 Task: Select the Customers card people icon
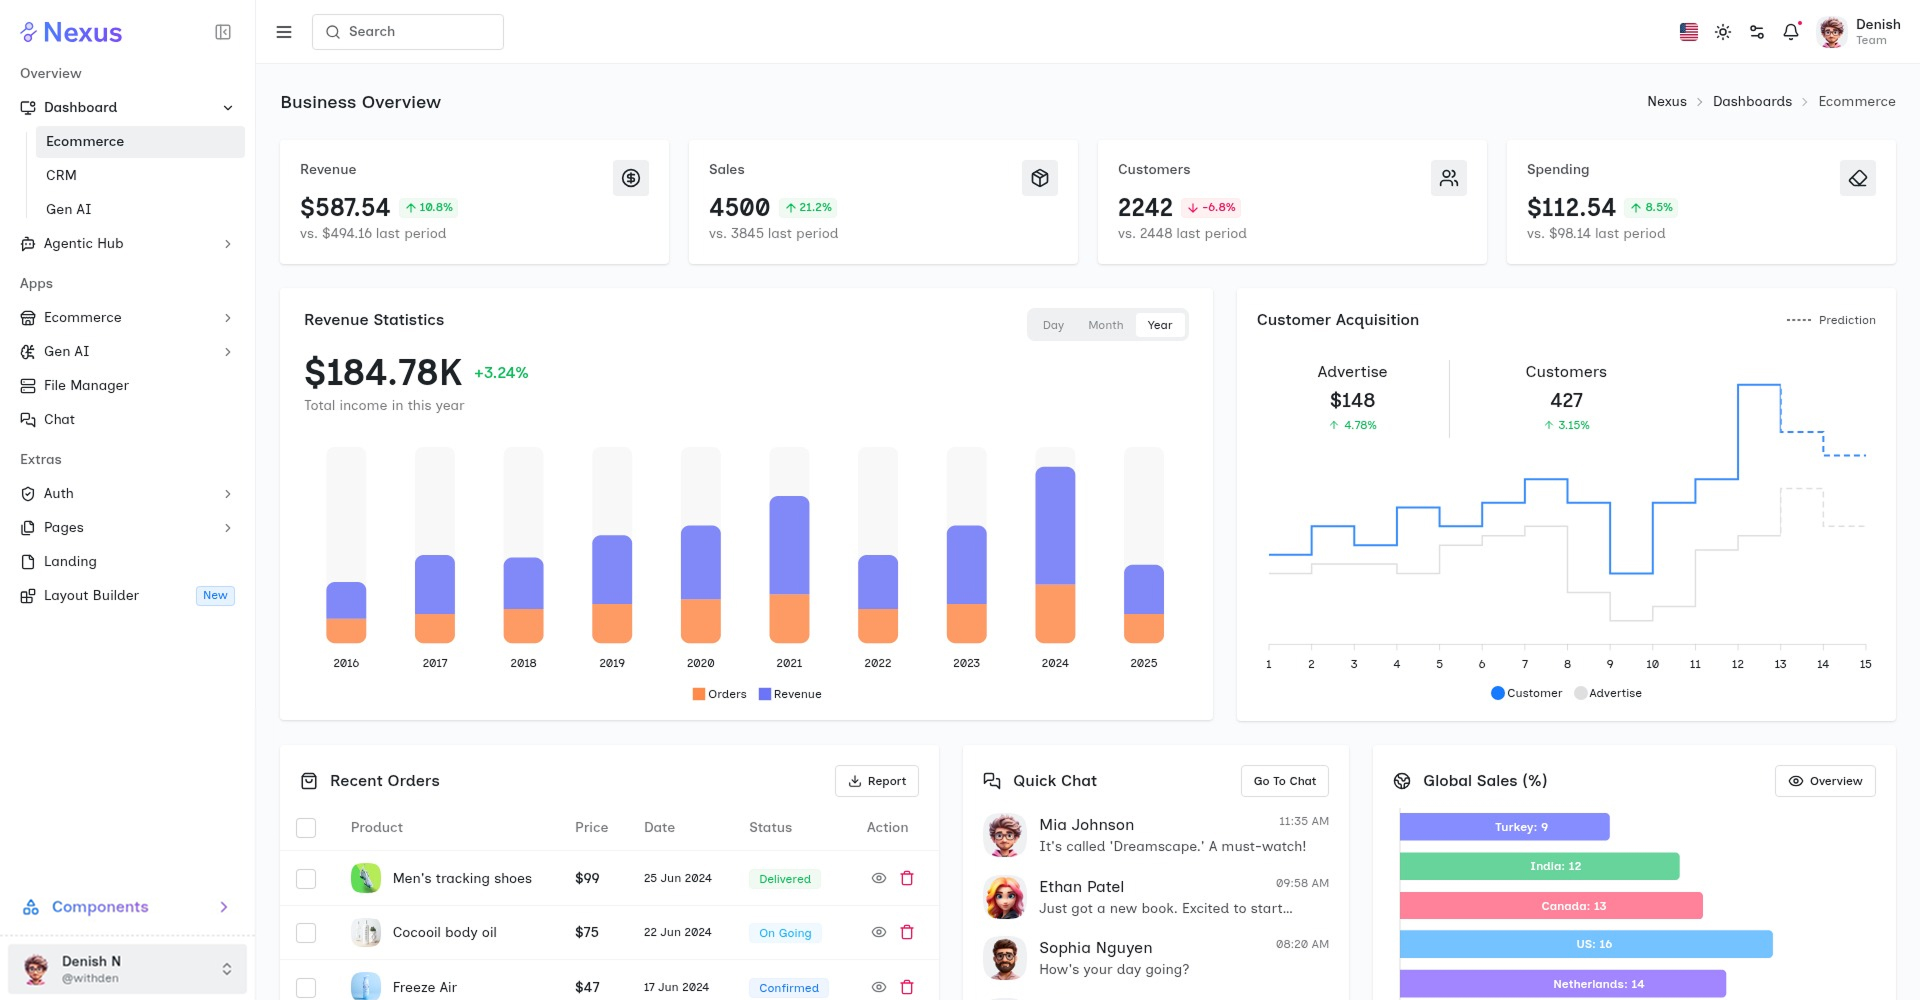pos(1450,178)
